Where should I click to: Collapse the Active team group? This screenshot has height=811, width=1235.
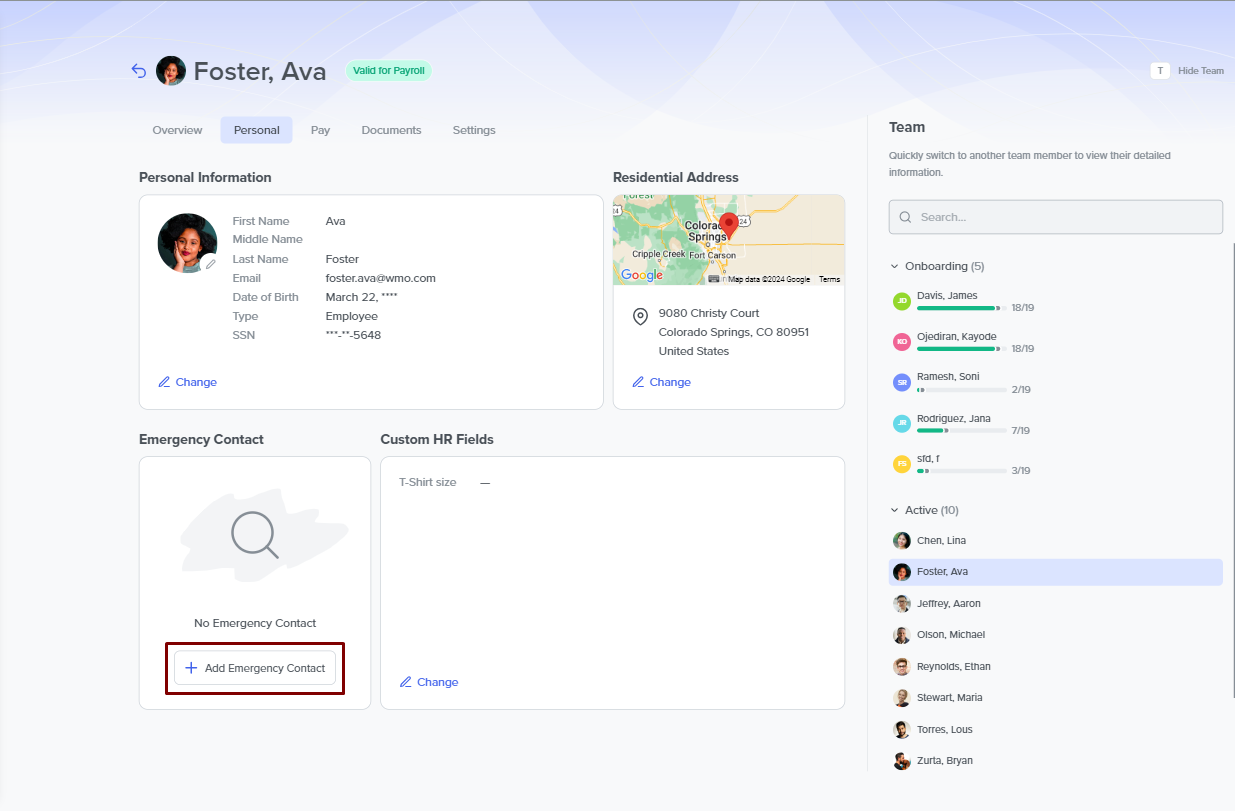tap(895, 510)
